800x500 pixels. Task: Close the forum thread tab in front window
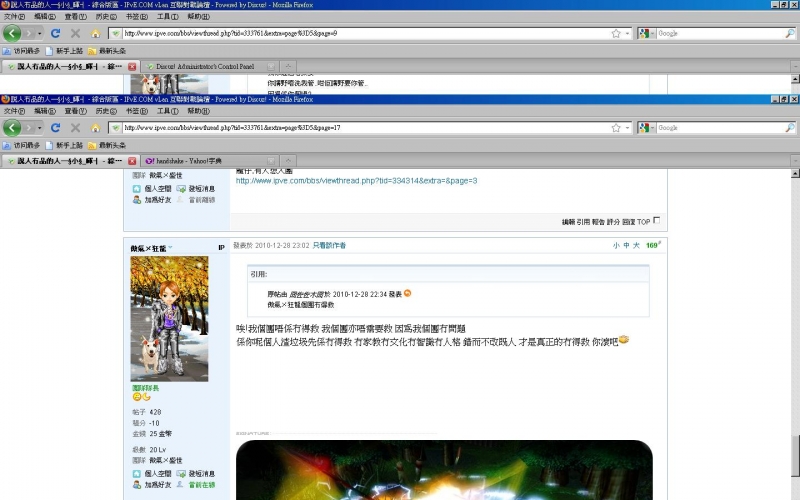(x=132, y=161)
